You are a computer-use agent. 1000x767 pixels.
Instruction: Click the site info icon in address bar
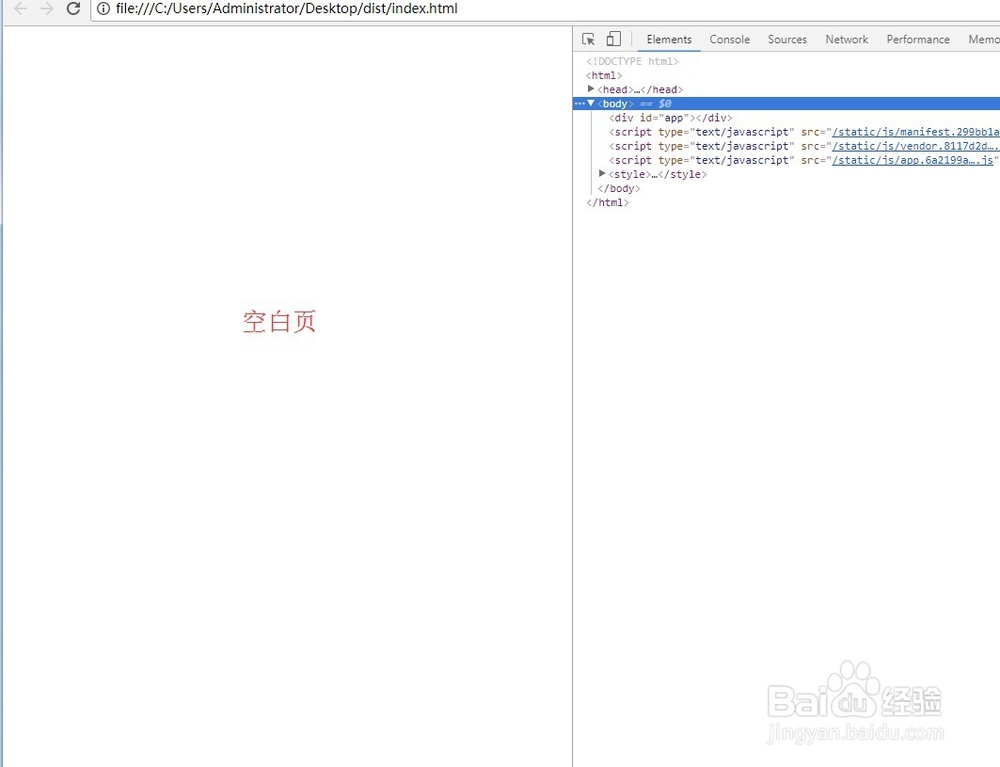[x=103, y=9]
